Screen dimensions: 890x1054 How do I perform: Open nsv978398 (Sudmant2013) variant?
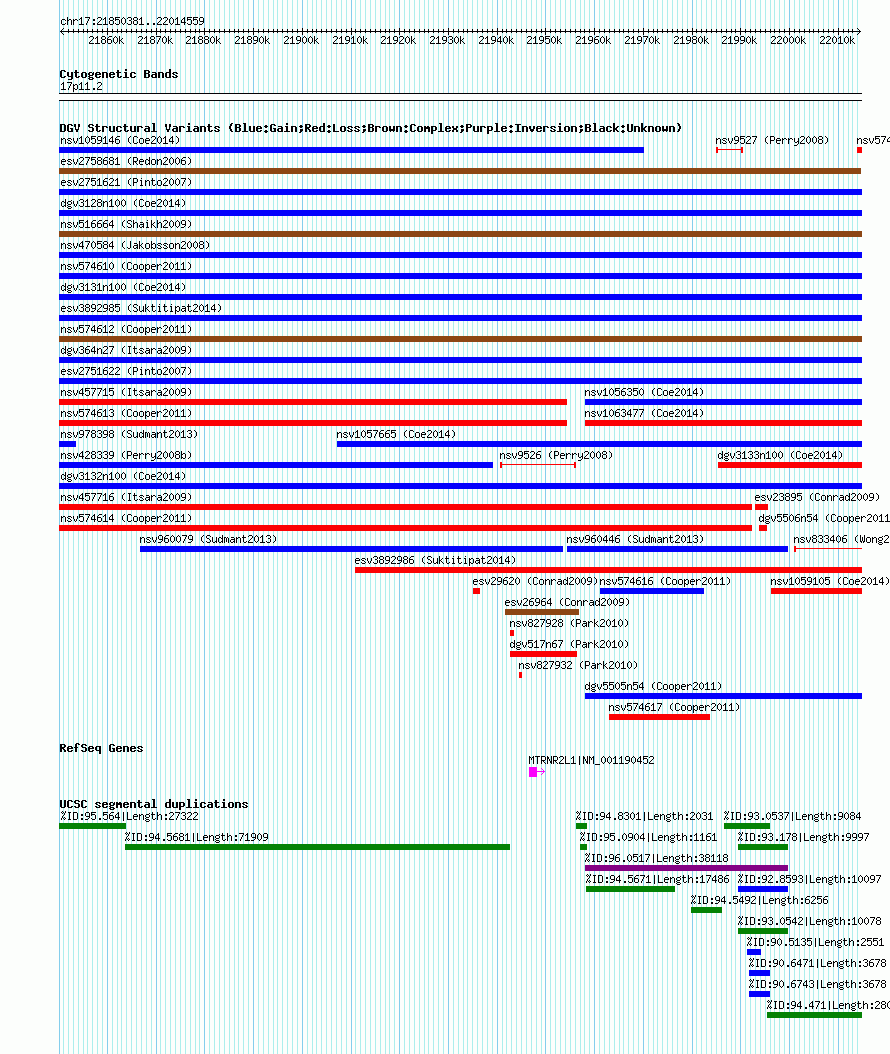tap(128, 434)
